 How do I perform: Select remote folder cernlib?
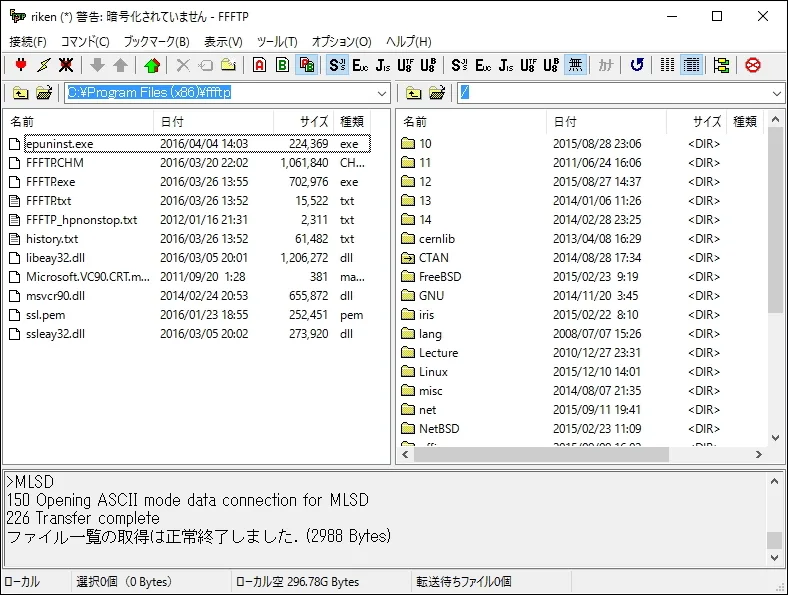[437, 239]
